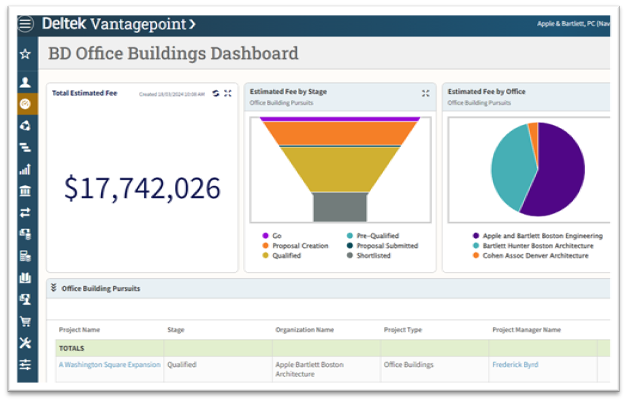Viewport: 627px width, 402px height.
Task: Collapse the Office Building Pursuits section
Action: (54, 288)
